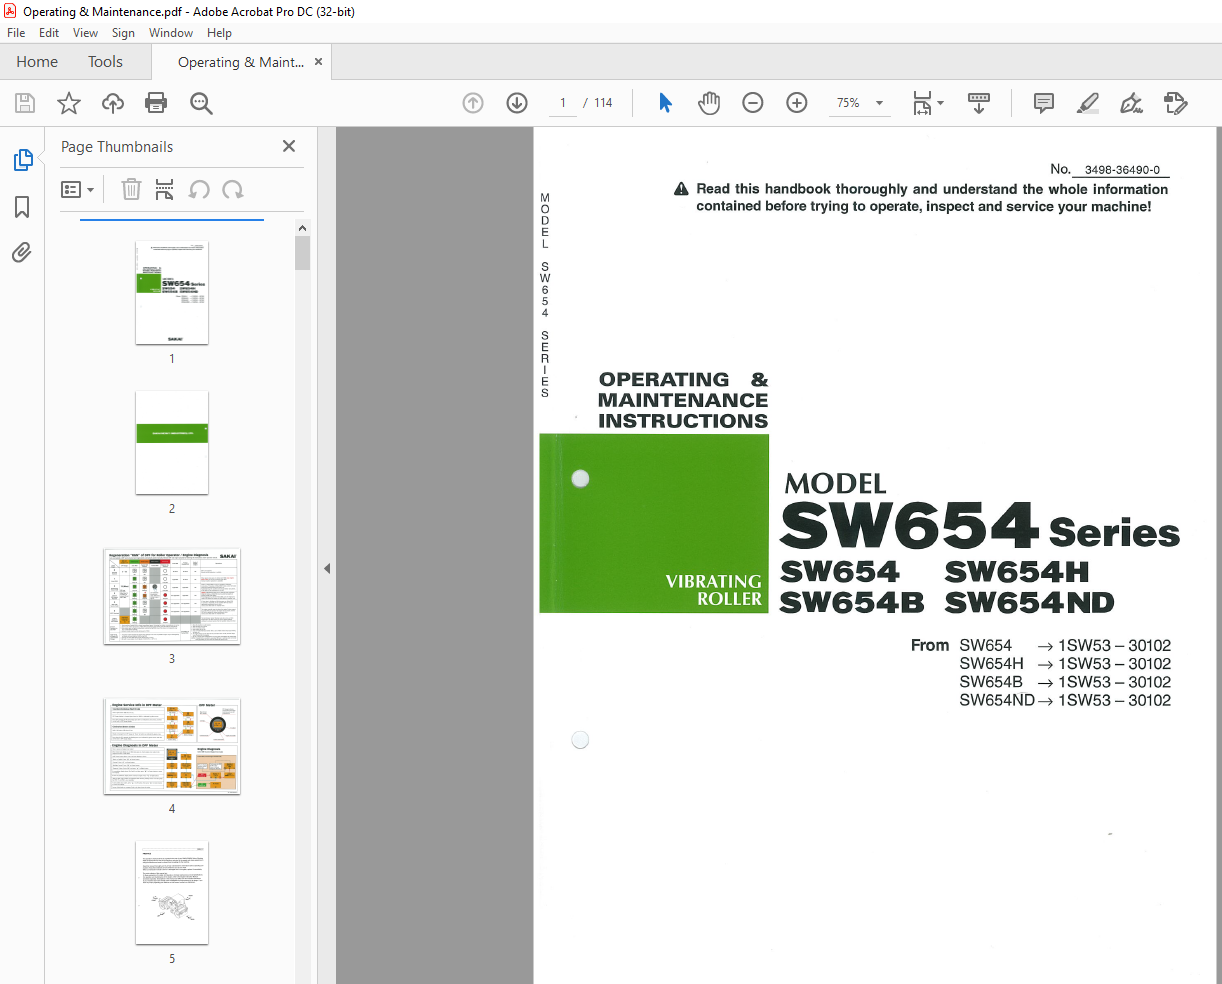Click the Save file icon

[25, 103]
